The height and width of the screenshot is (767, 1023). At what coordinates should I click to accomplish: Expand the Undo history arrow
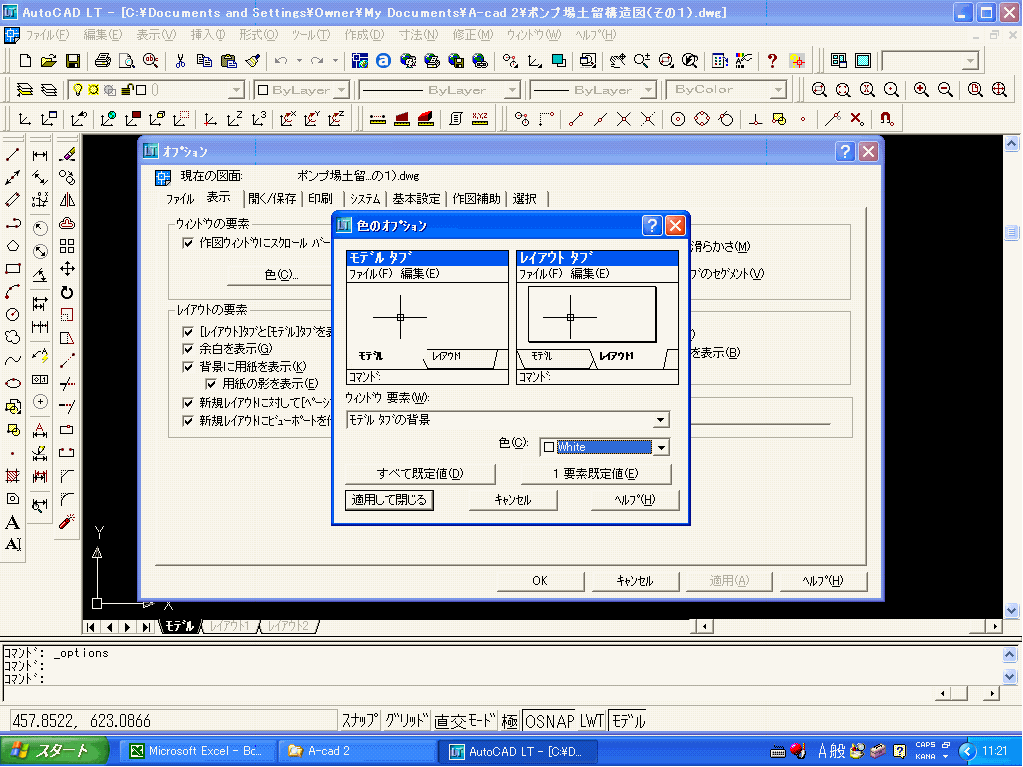(299, 61)
